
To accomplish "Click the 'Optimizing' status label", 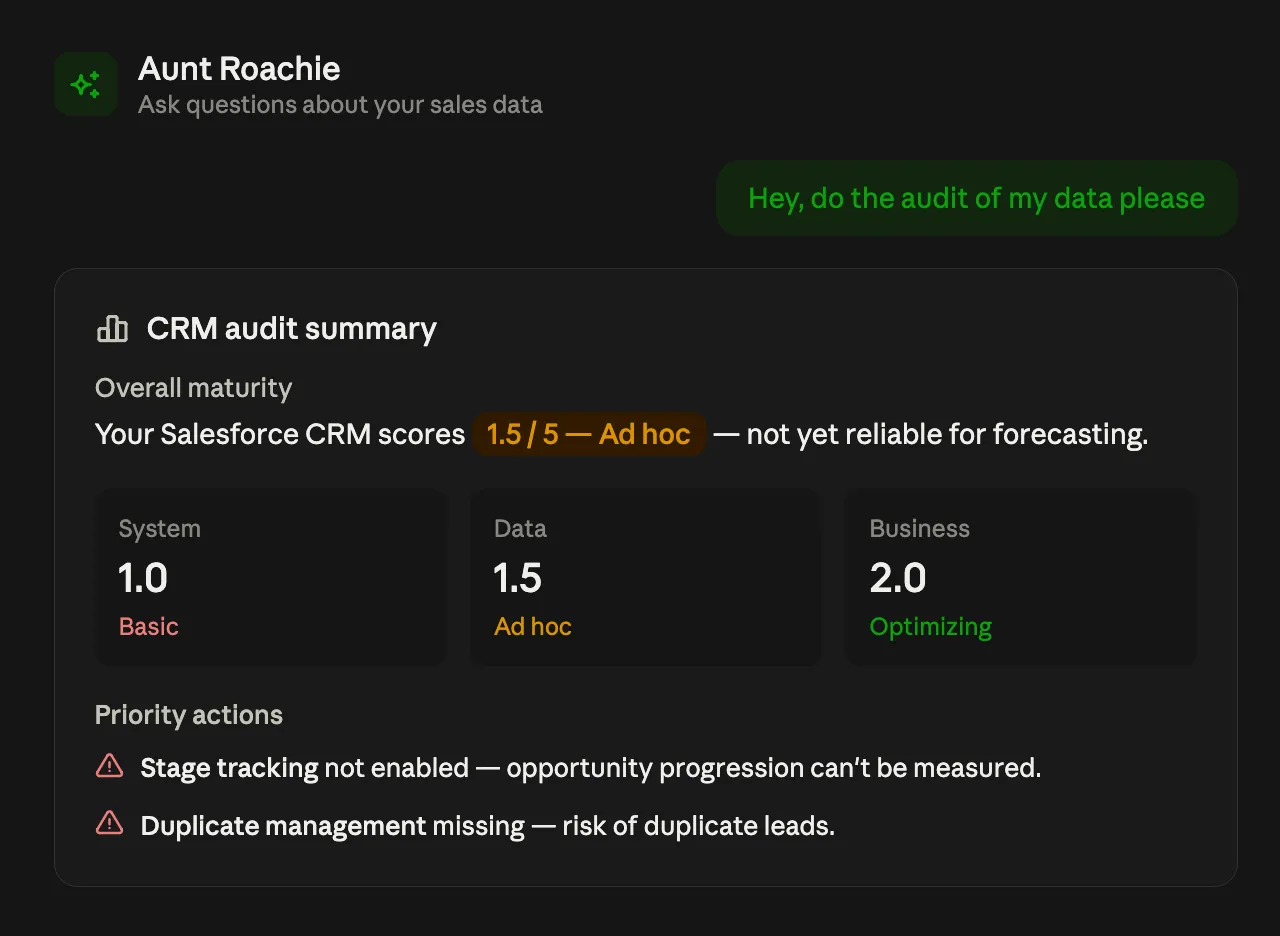I will [931, 627].
